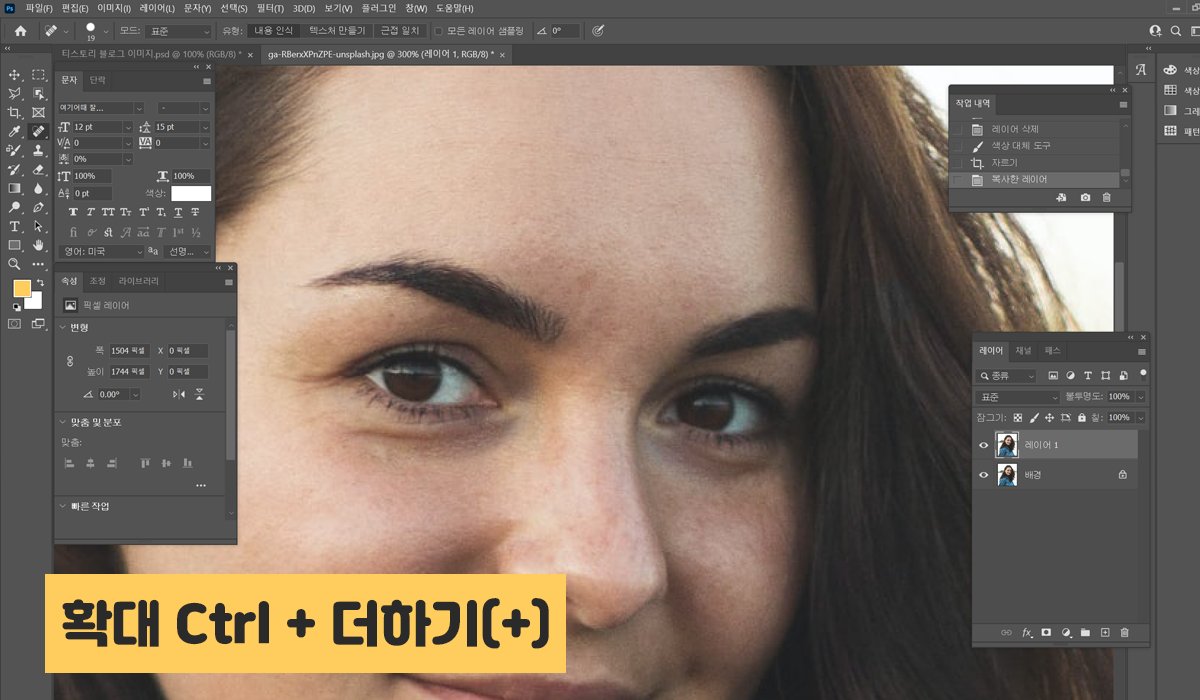Select '레이어 삭제' history state

(x=1034, y=129)
